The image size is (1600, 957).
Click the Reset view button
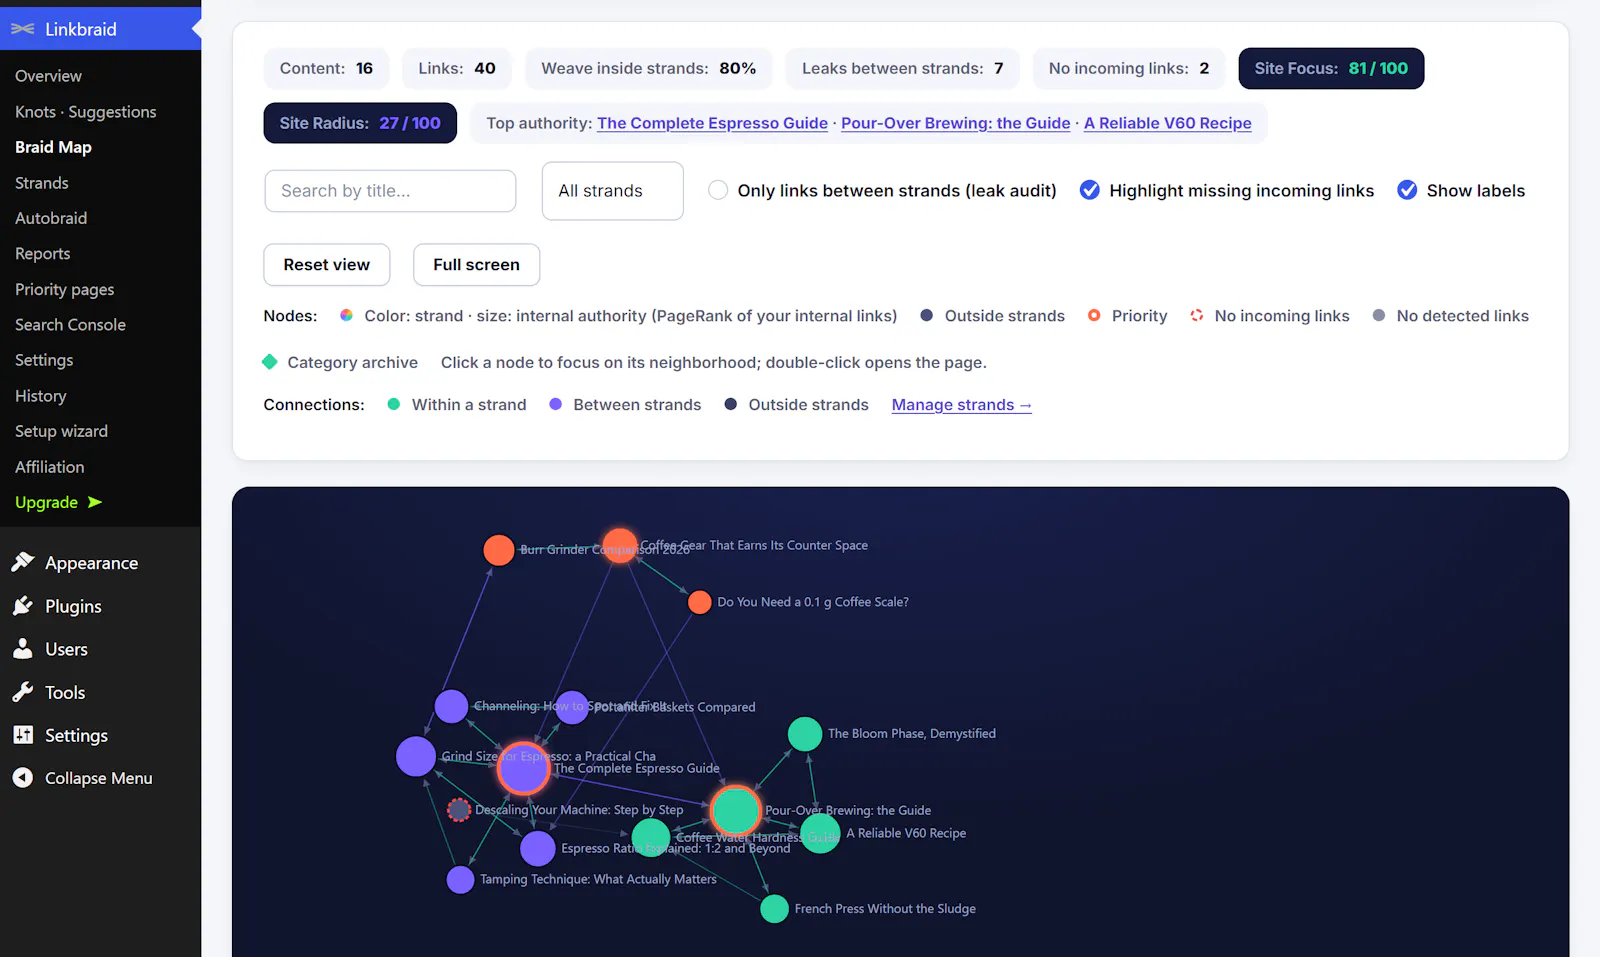327,265
